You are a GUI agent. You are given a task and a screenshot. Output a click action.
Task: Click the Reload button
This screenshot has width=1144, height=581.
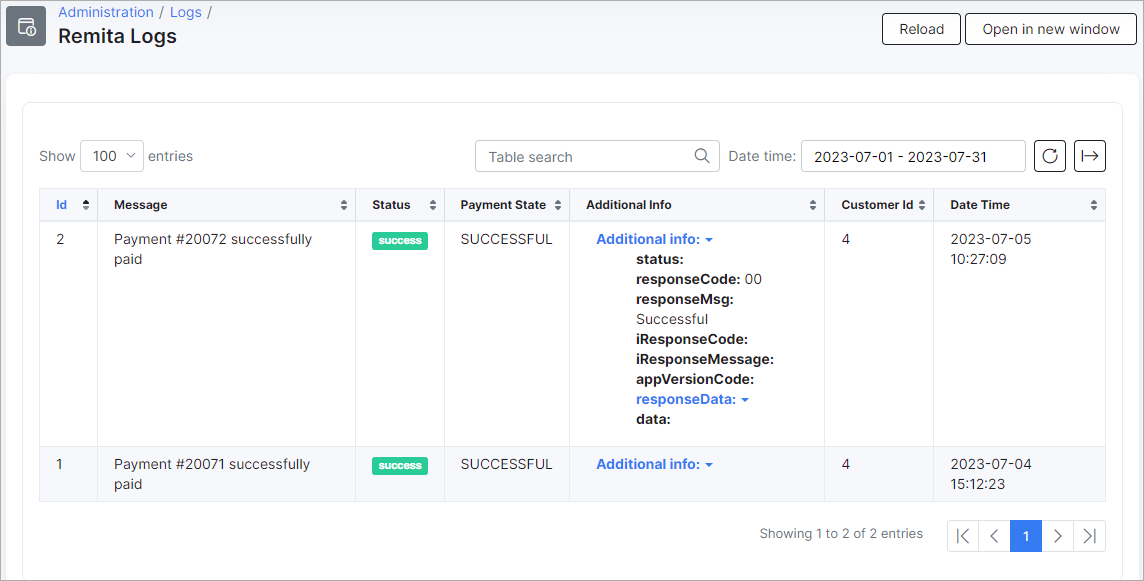pyautogui.click(x=921, y=29)
